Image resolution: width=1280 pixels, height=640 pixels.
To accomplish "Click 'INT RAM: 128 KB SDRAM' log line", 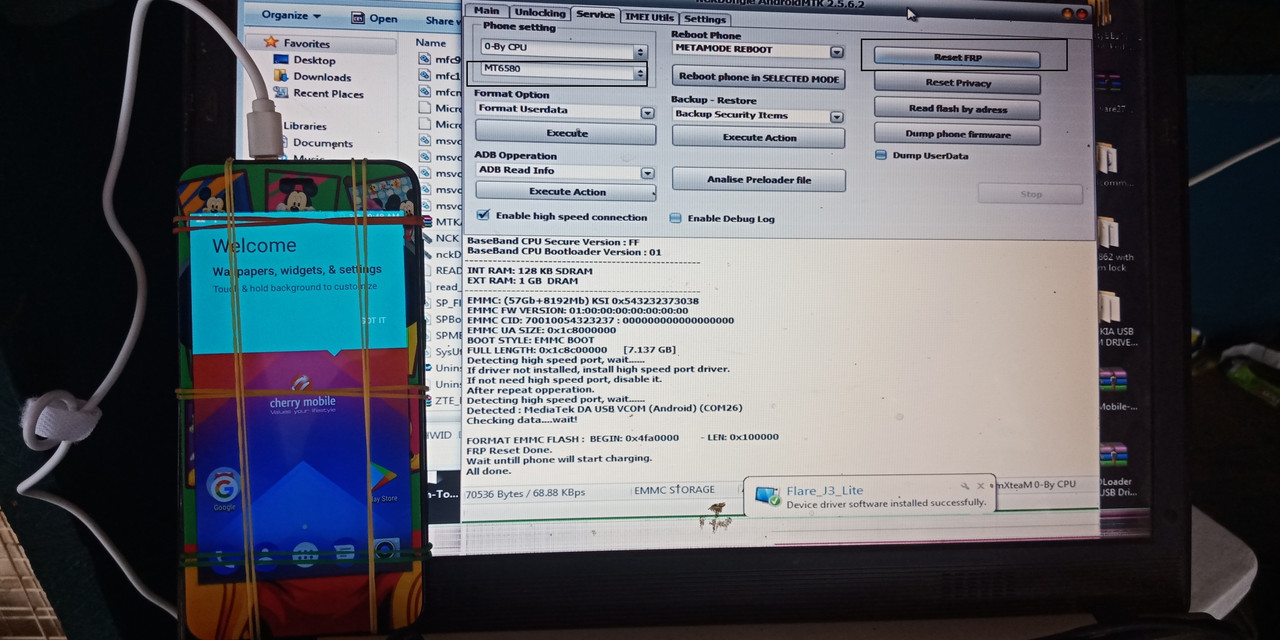I will pos(529,271).
